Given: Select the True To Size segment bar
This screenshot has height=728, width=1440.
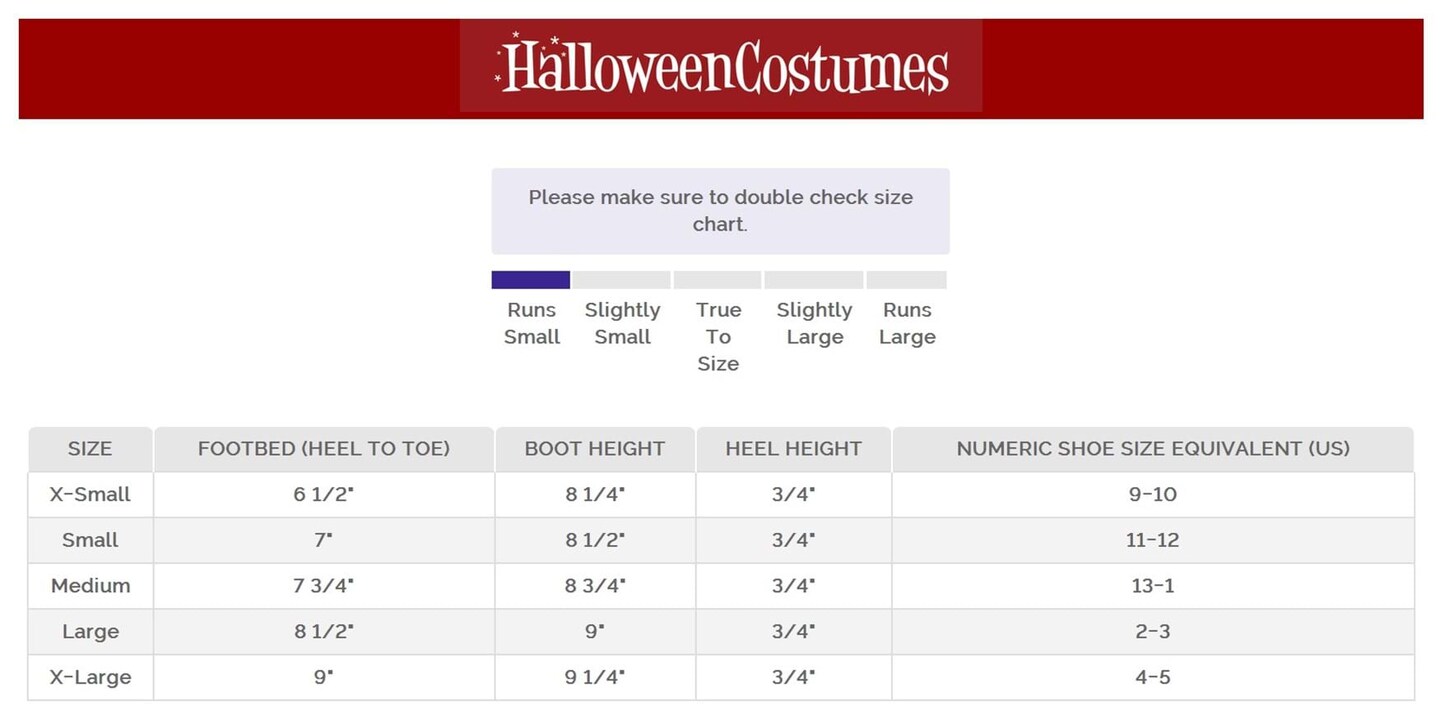Looking at the screenshot, I should 718,280.
